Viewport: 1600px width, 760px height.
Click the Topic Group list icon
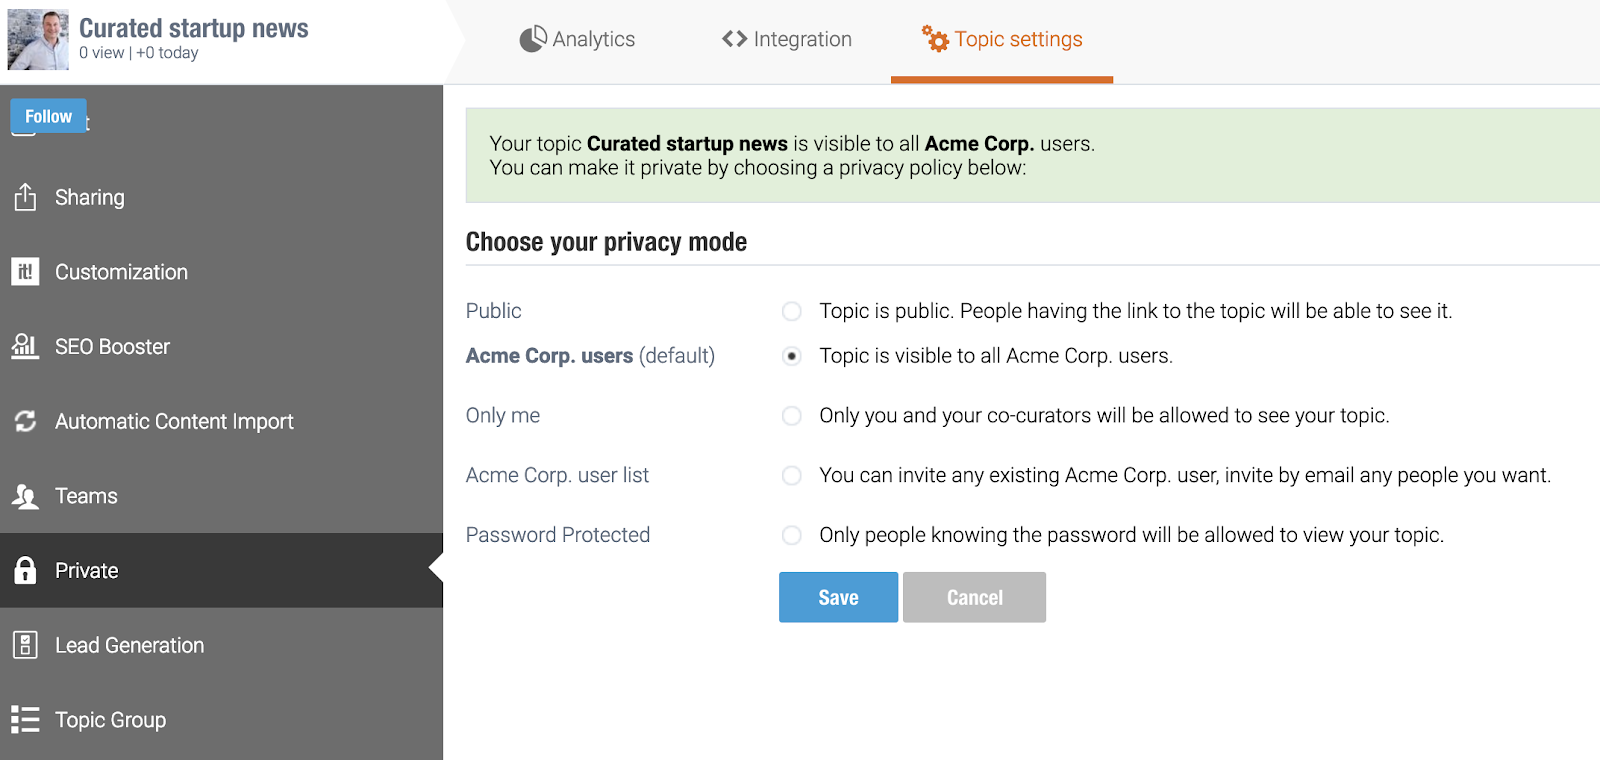(x=25, y=720)
